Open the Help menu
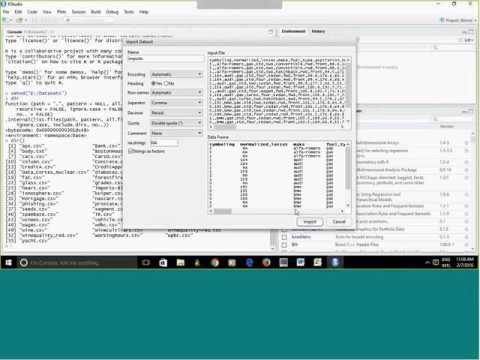This screenshot has height=360, width=480. coord(144,12)
